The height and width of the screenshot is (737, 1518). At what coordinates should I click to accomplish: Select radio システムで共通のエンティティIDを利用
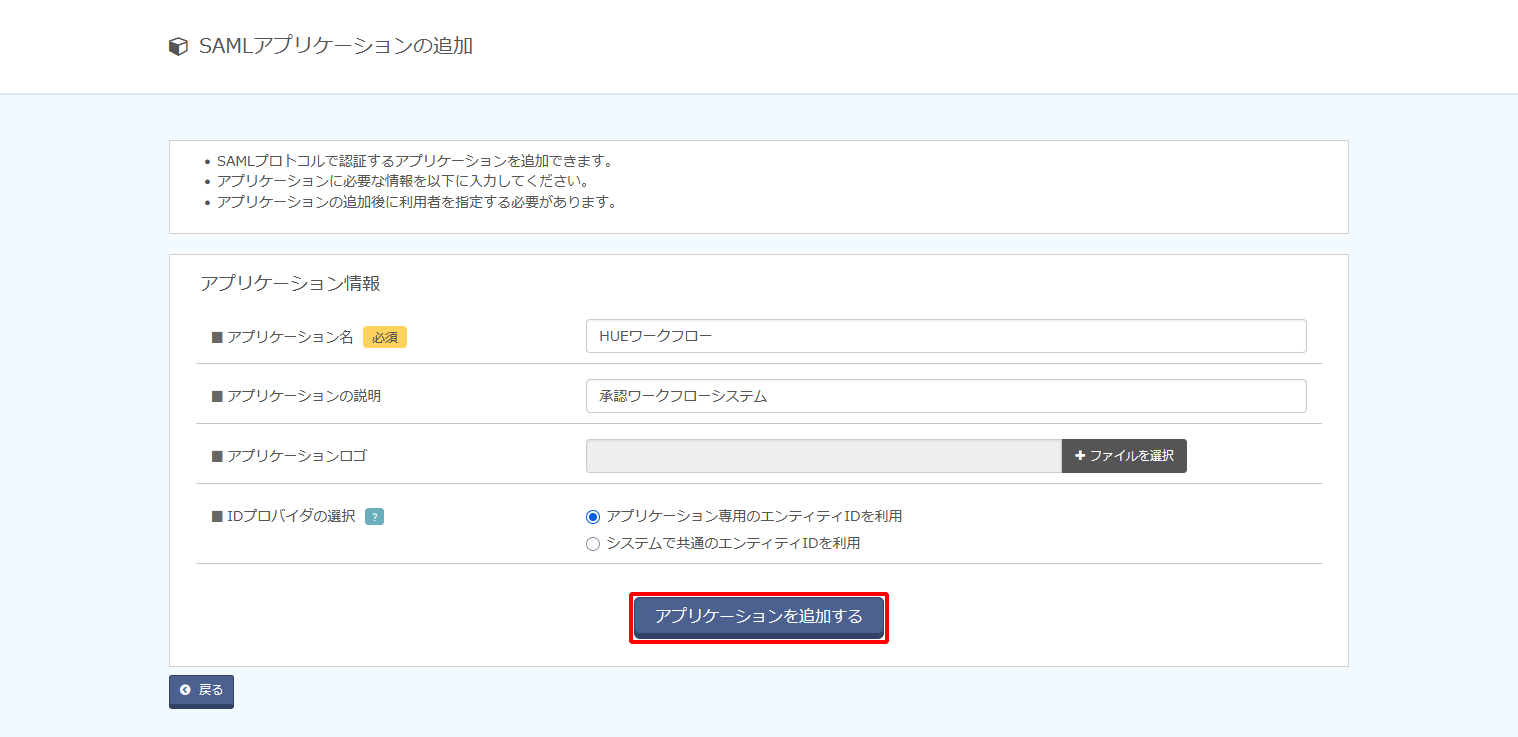click(x=593, y=544)
